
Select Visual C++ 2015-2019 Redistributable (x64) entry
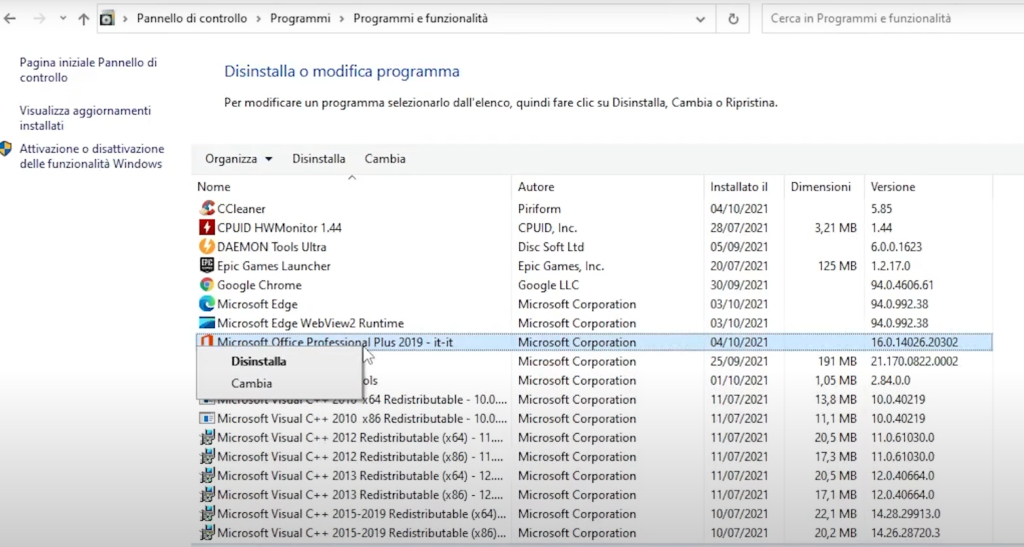pyautogui.click(x=362, y=514)
